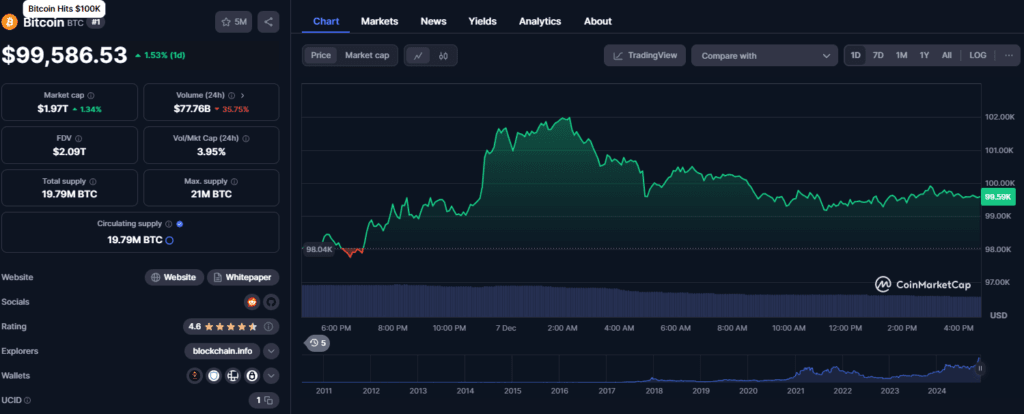The width and height of the screenshot is (1024, 414).
Task: Click the volume bars below the chart
Action: coord(641,301)
